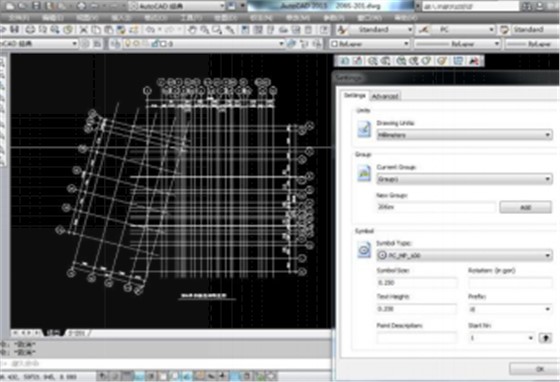Viewport: 560px width, 382px height.
Task: Click the Current Group icon in dialog
Action: 364,174
